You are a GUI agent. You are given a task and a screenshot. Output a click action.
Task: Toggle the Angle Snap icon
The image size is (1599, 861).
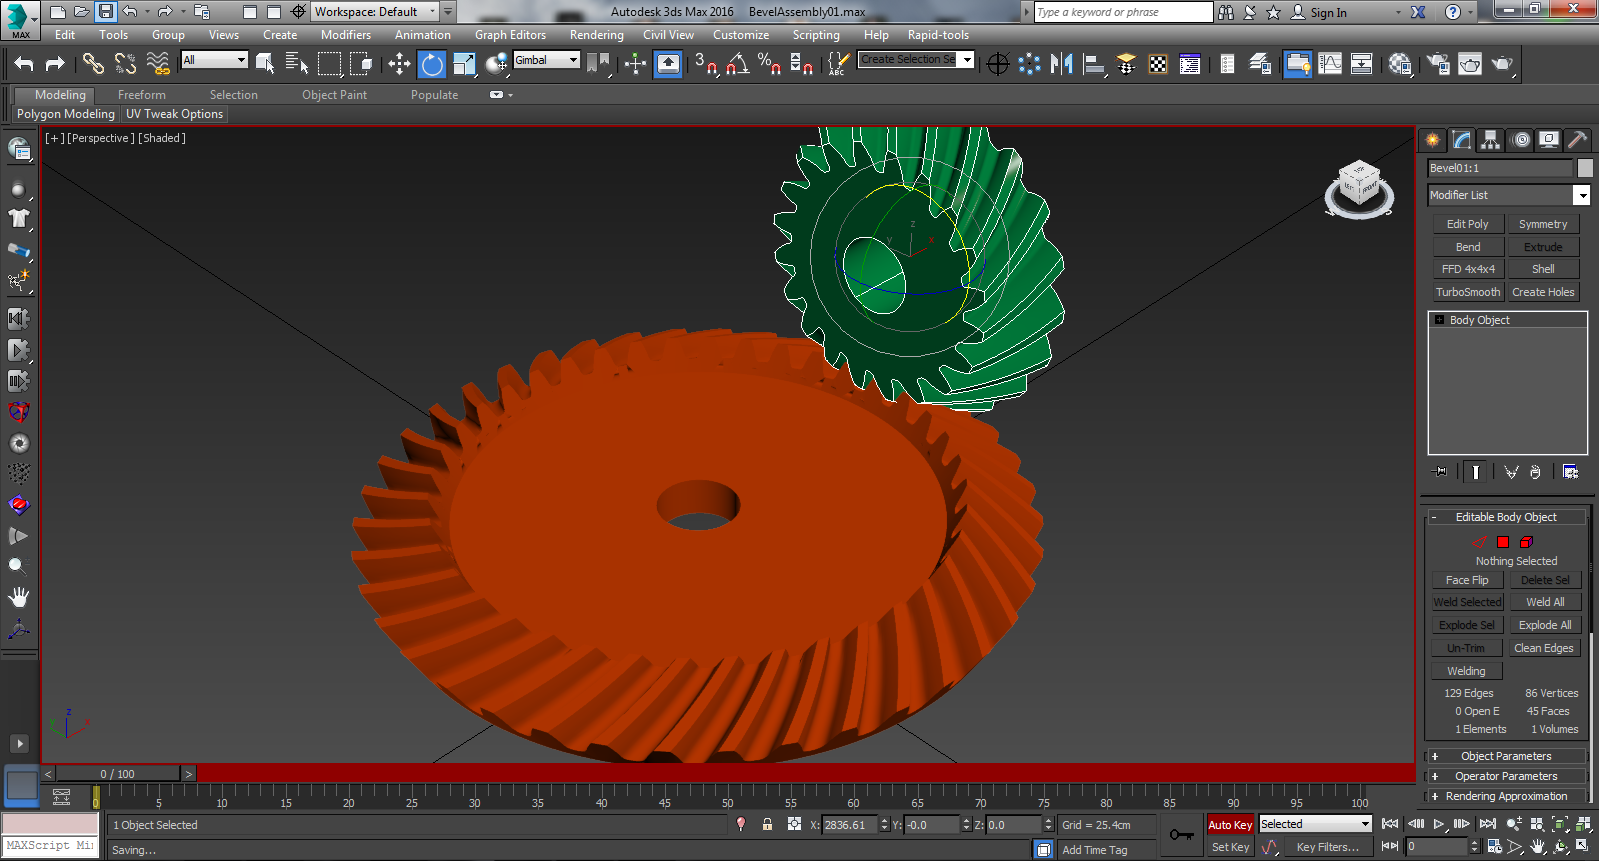click(738, 64)
